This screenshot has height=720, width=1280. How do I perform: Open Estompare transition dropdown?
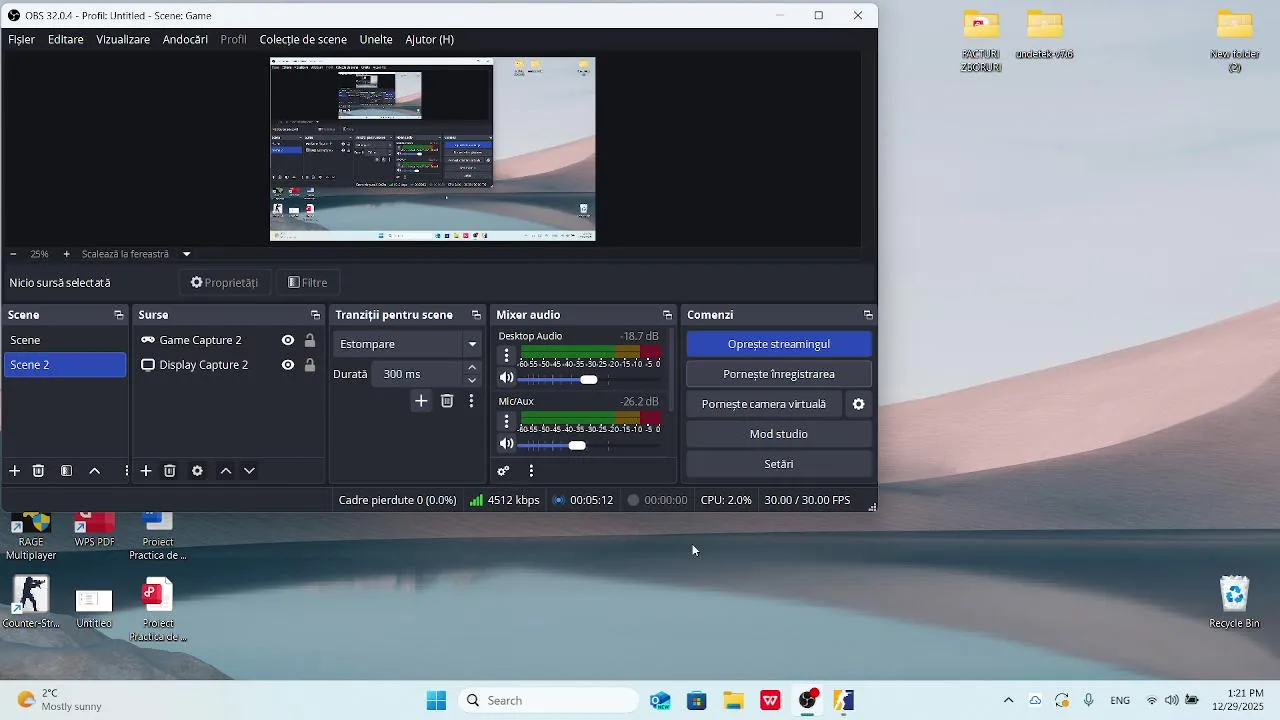click(x=407, y=344)
